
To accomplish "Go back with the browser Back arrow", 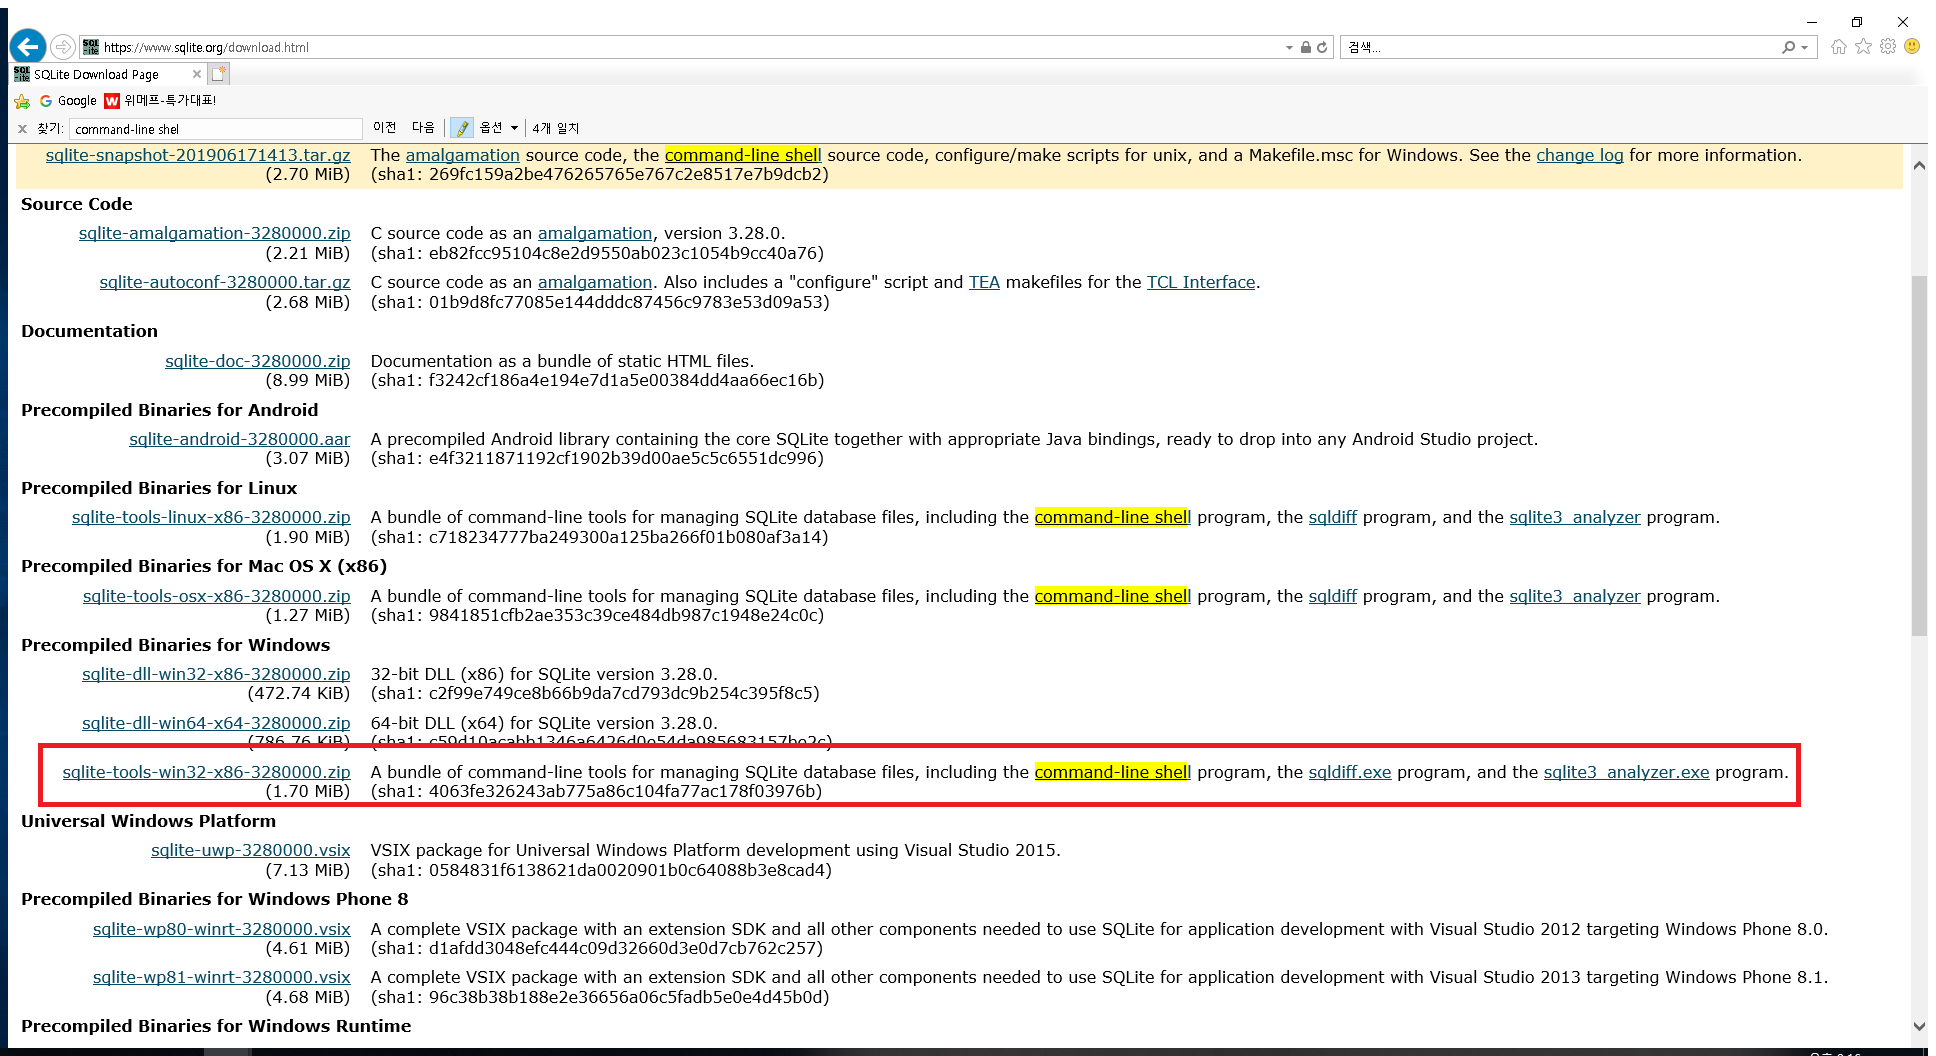I will pyautogui.click(x=28, y=46).
